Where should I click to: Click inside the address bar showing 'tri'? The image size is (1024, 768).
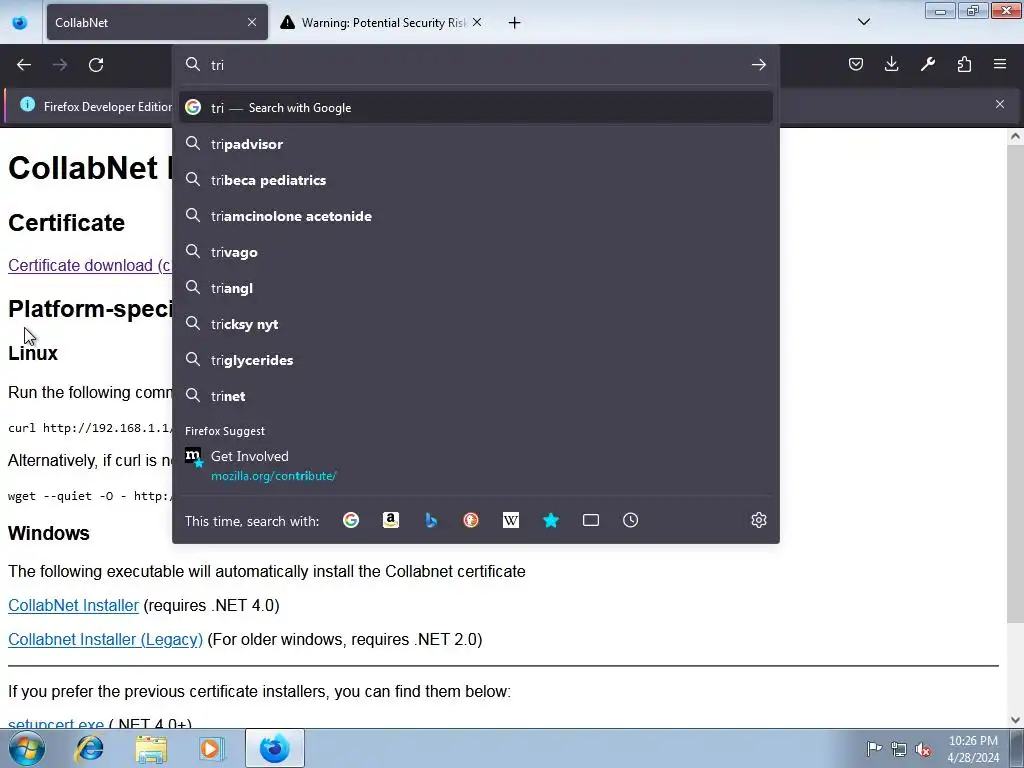pos(475,65)
